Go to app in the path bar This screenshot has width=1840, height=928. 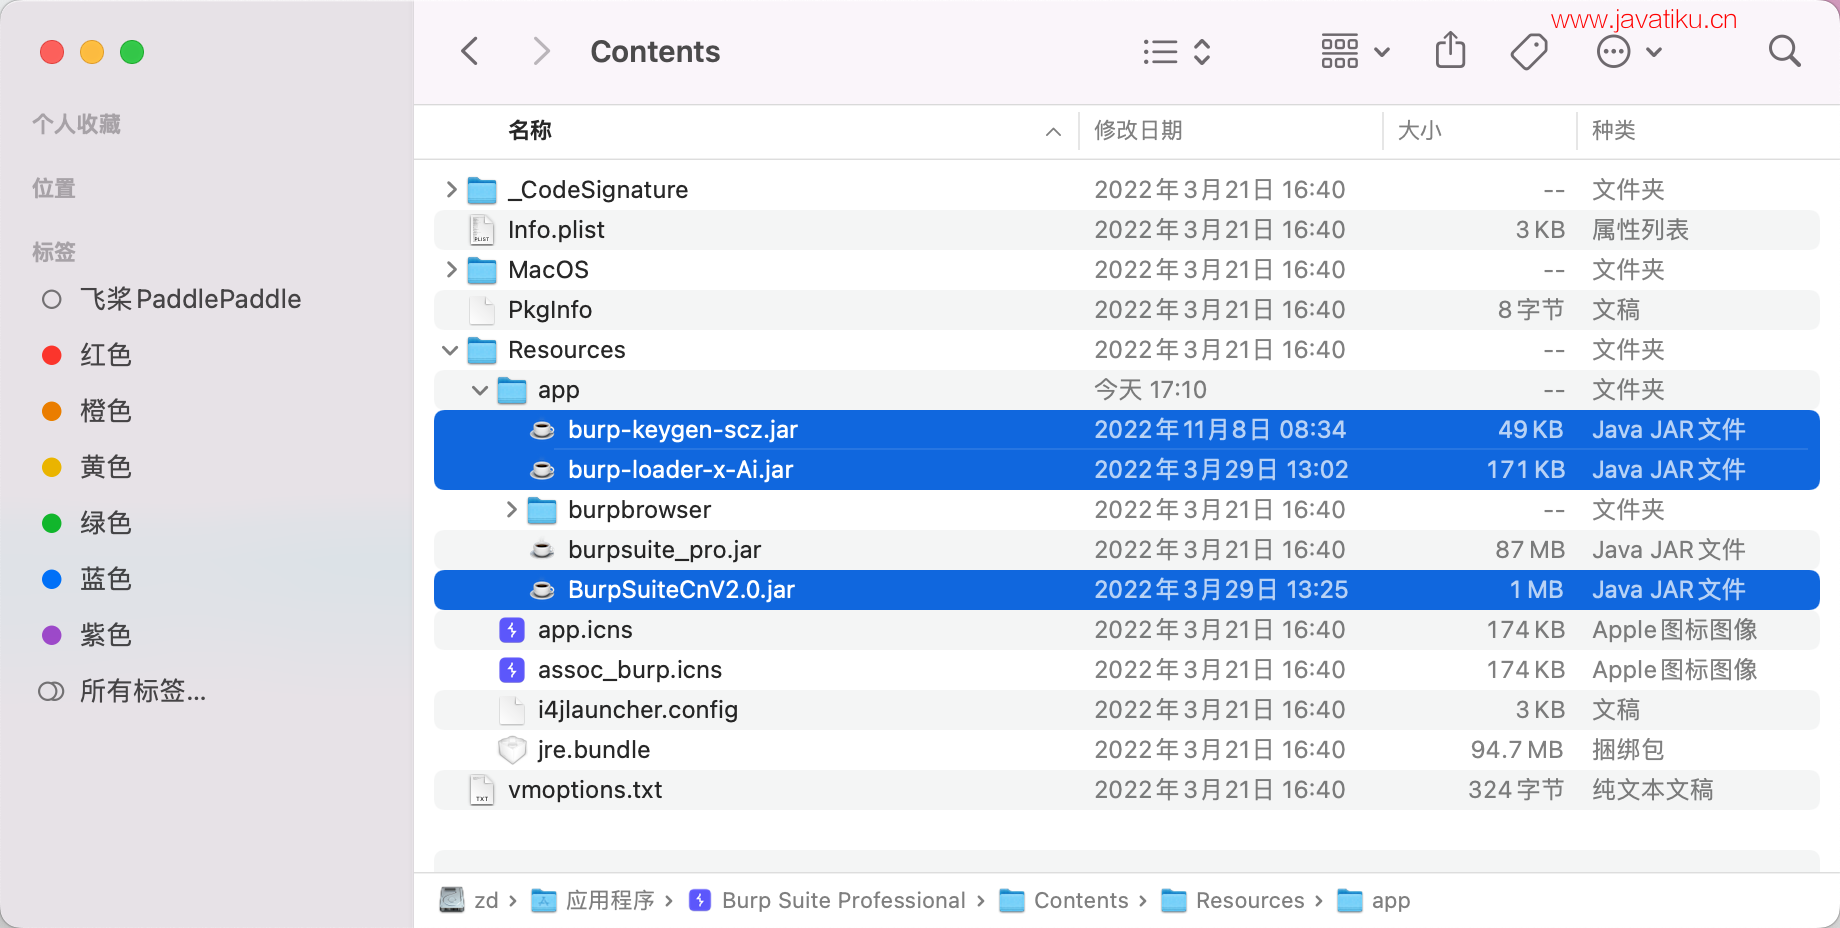pos(1374,900)
